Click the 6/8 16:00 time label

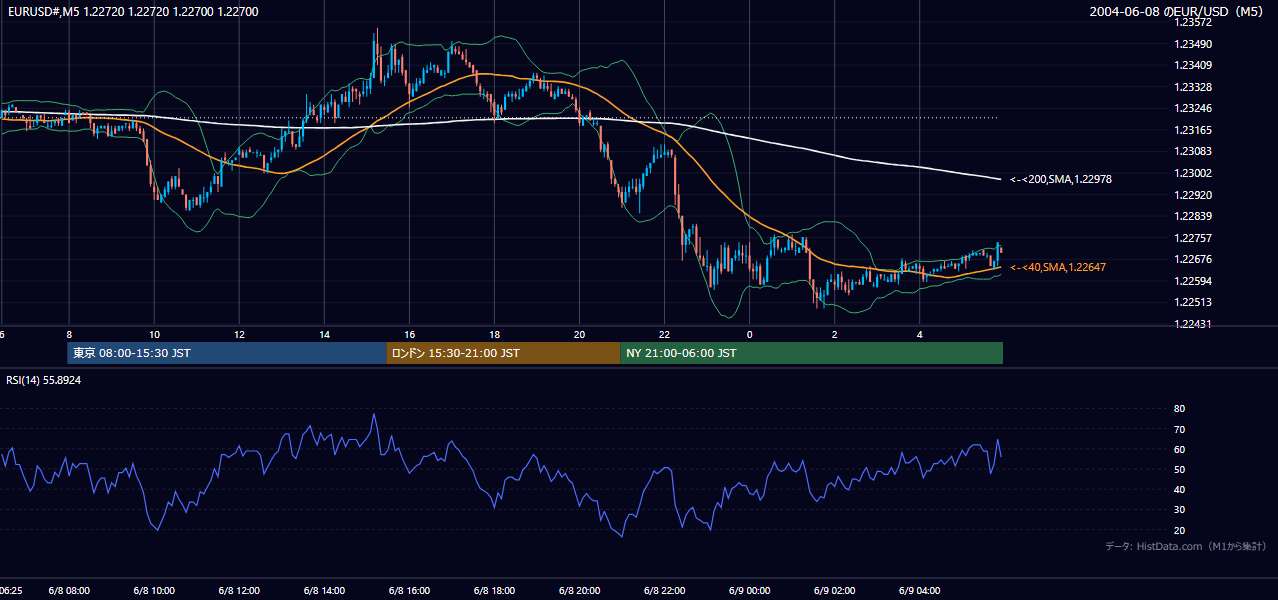click(x=409, y=591)
